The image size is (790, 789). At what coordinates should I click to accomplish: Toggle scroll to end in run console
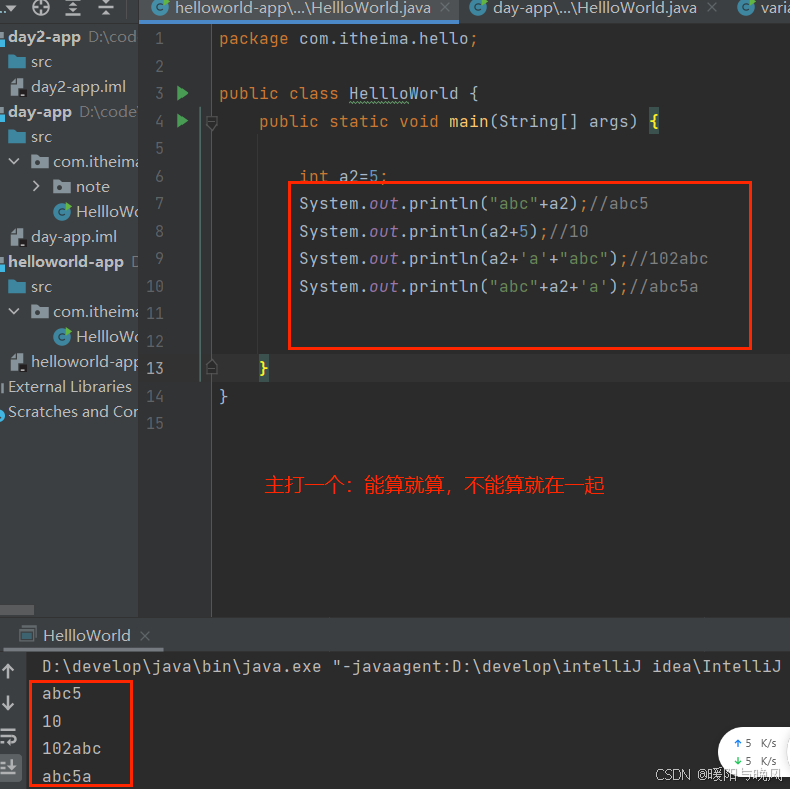9,767
